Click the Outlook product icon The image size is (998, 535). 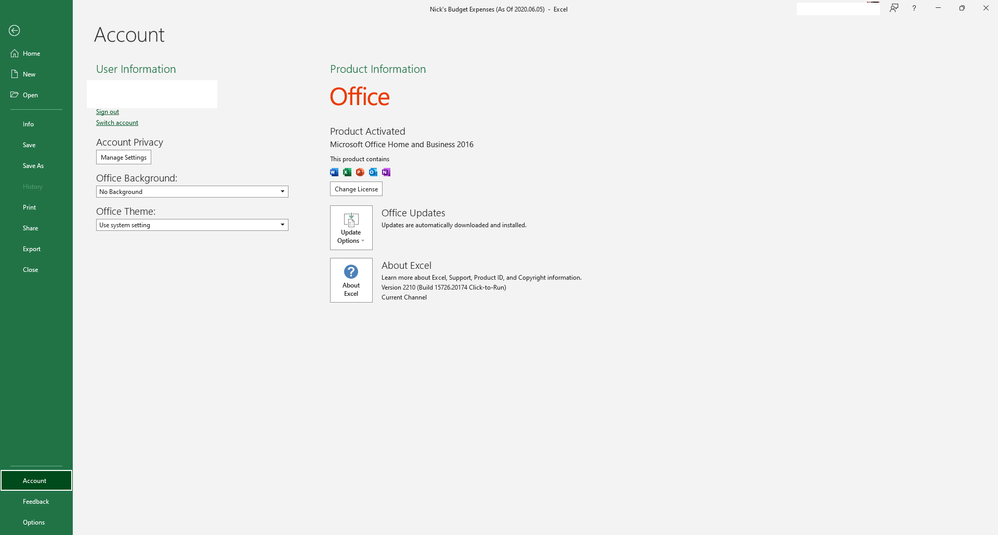(x=373, y=172)
